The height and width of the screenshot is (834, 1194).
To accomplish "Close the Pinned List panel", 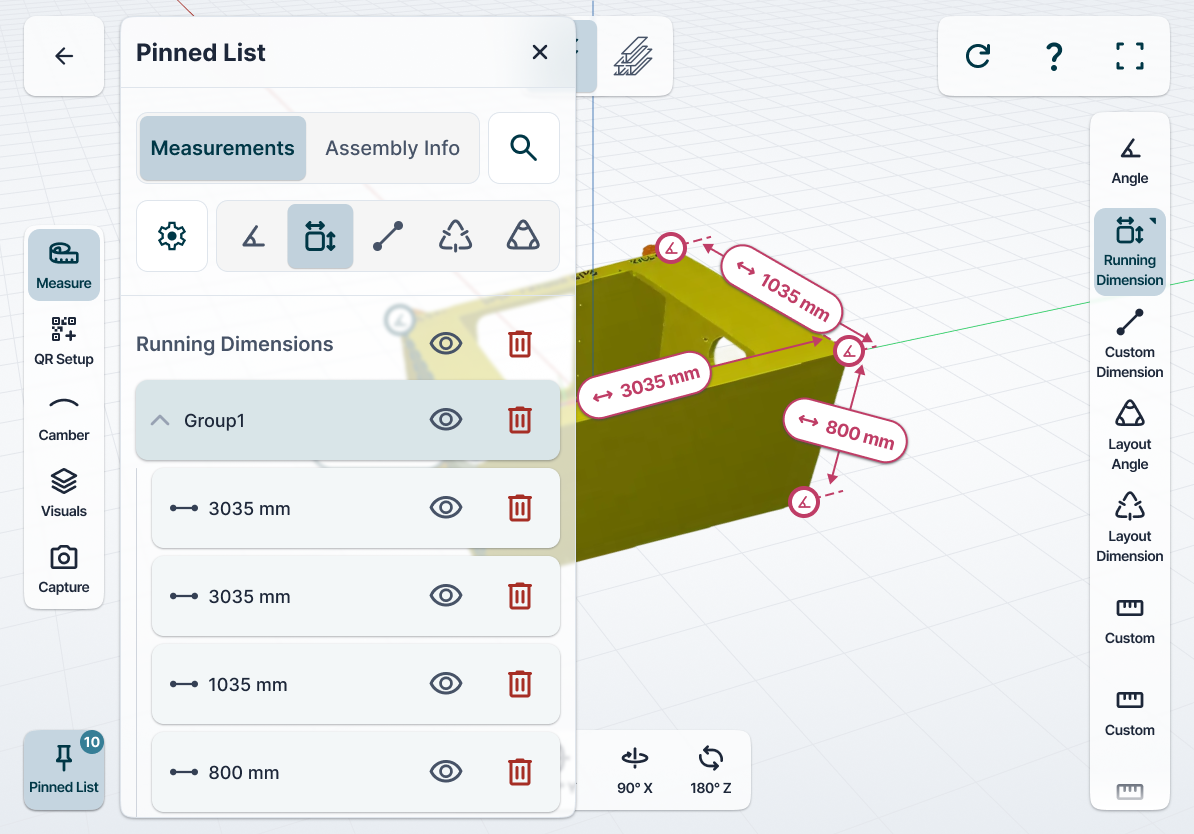I will 540,53.
